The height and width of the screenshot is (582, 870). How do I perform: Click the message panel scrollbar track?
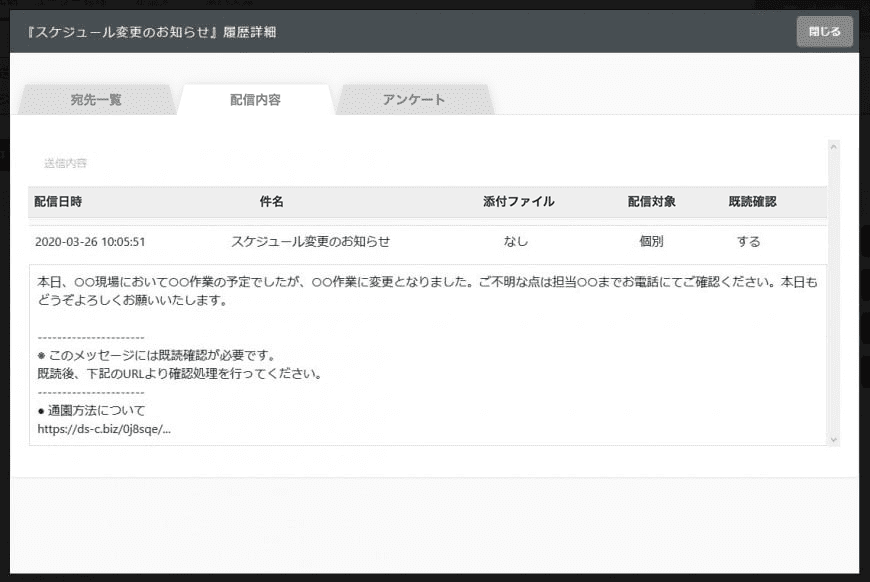coord(833,293)
